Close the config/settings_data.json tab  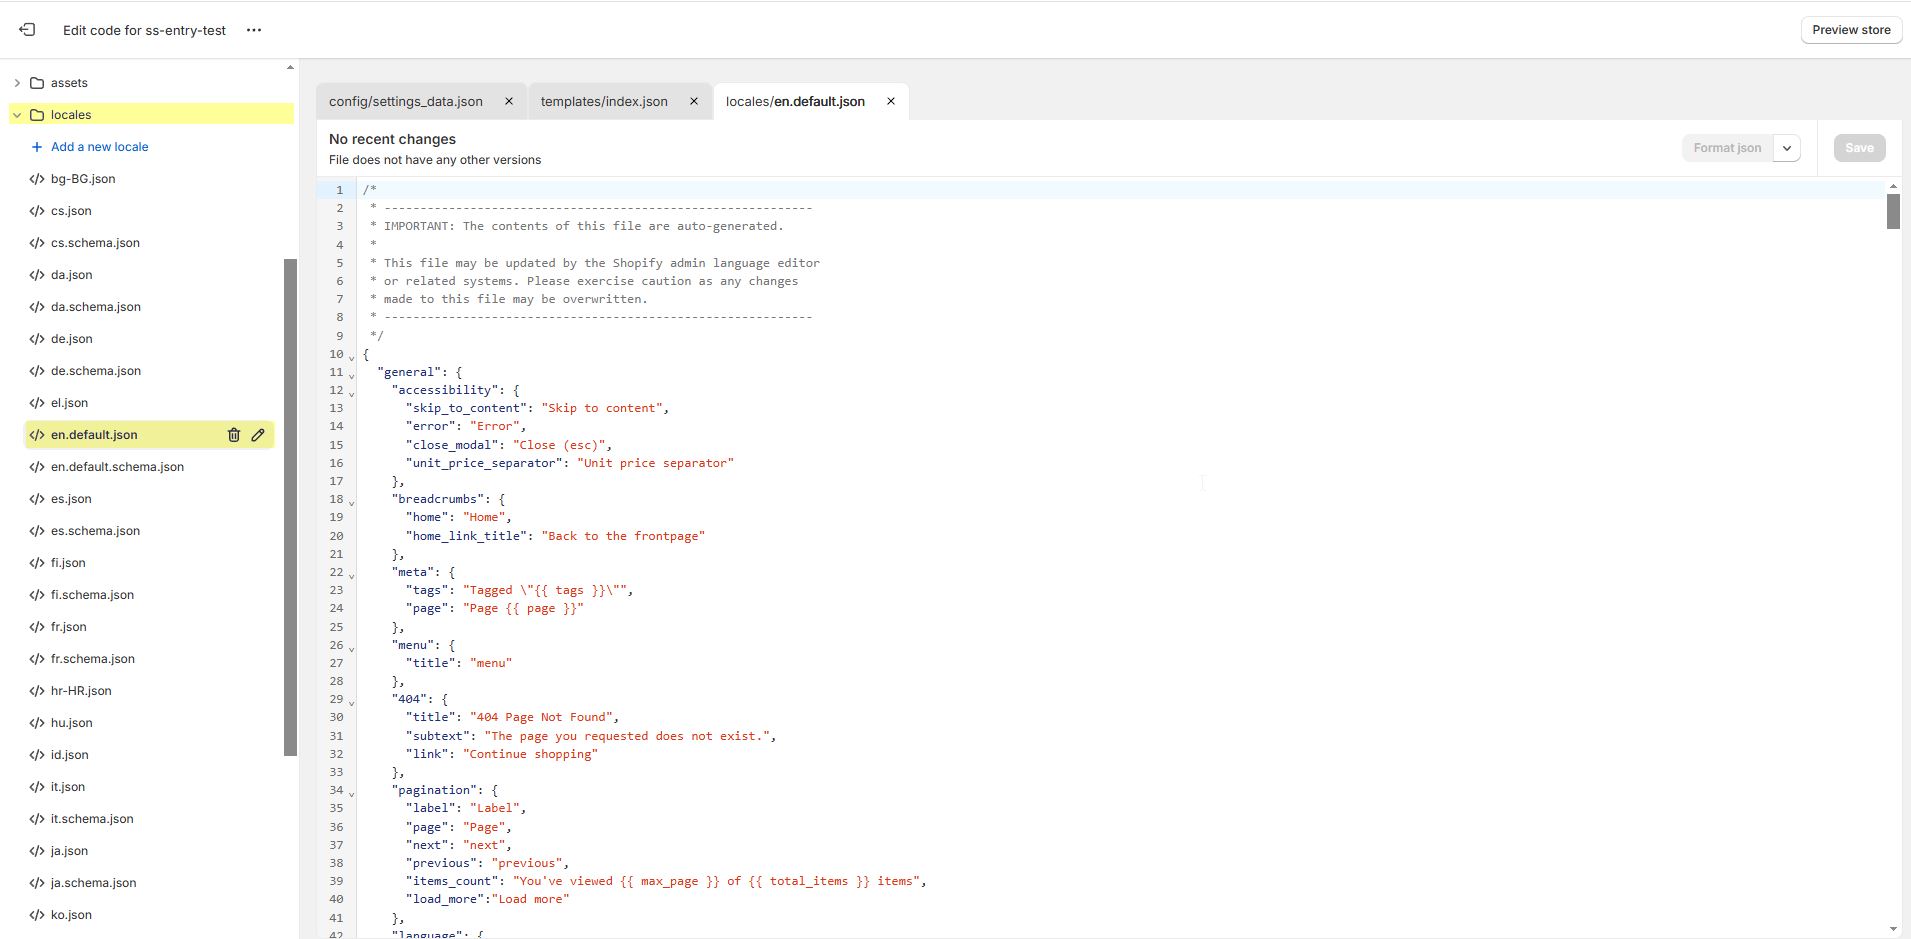coord(509,101)
